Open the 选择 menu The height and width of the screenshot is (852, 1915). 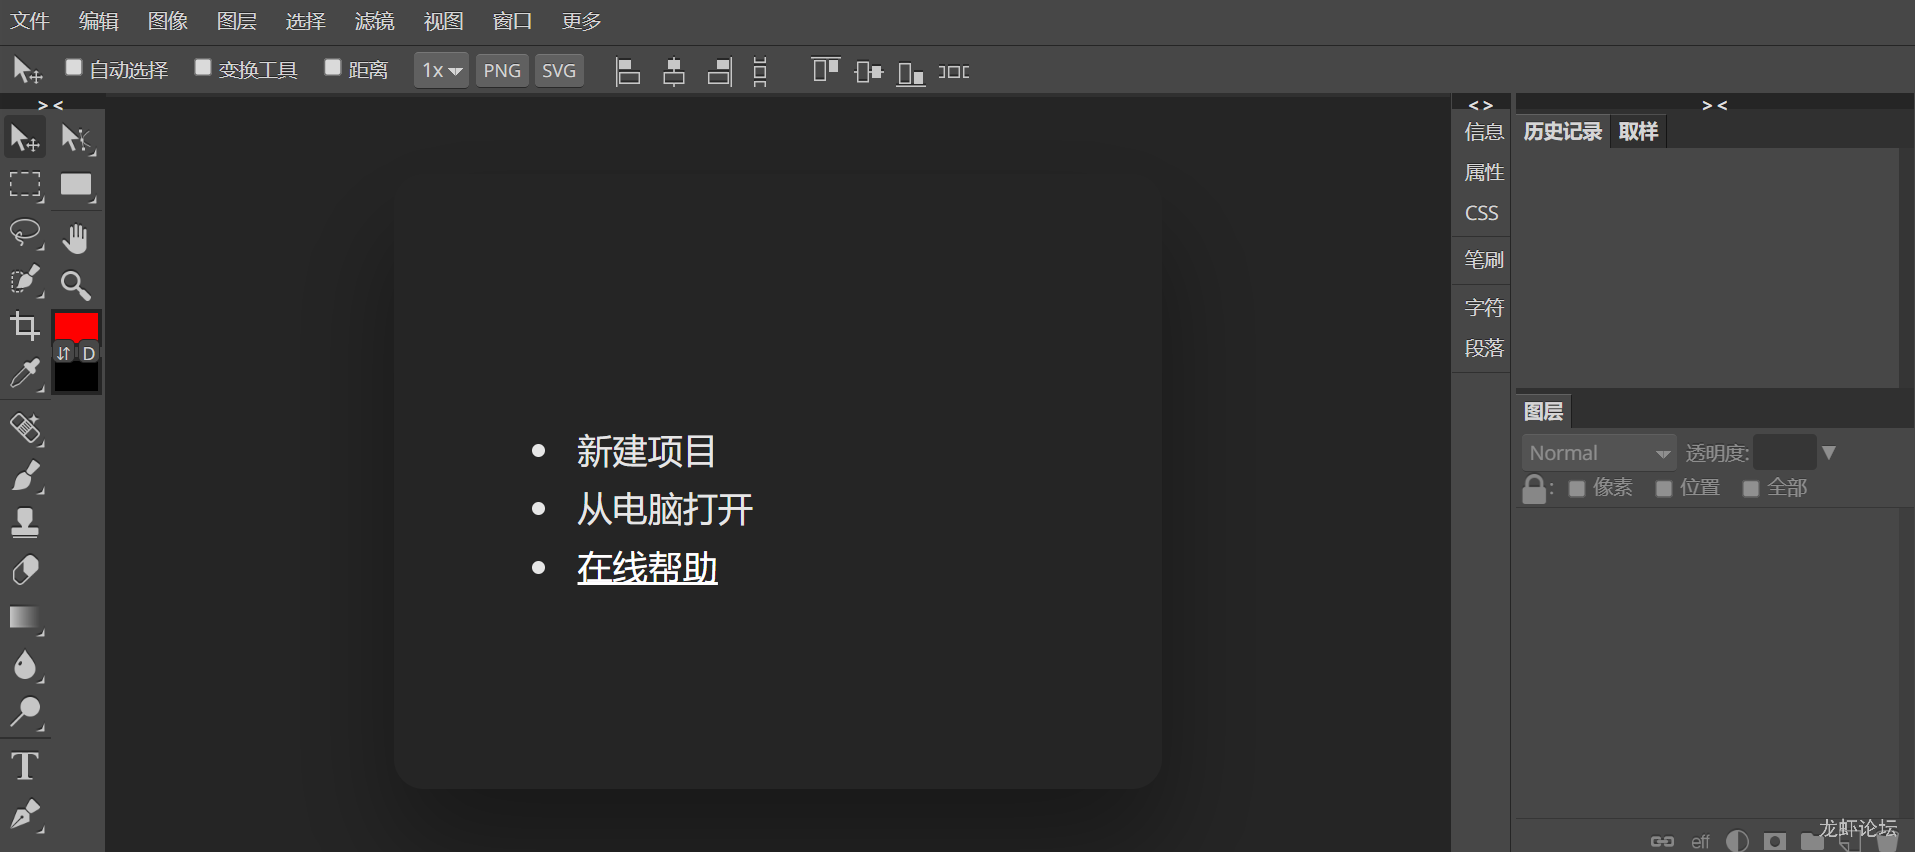coord(306,21)
